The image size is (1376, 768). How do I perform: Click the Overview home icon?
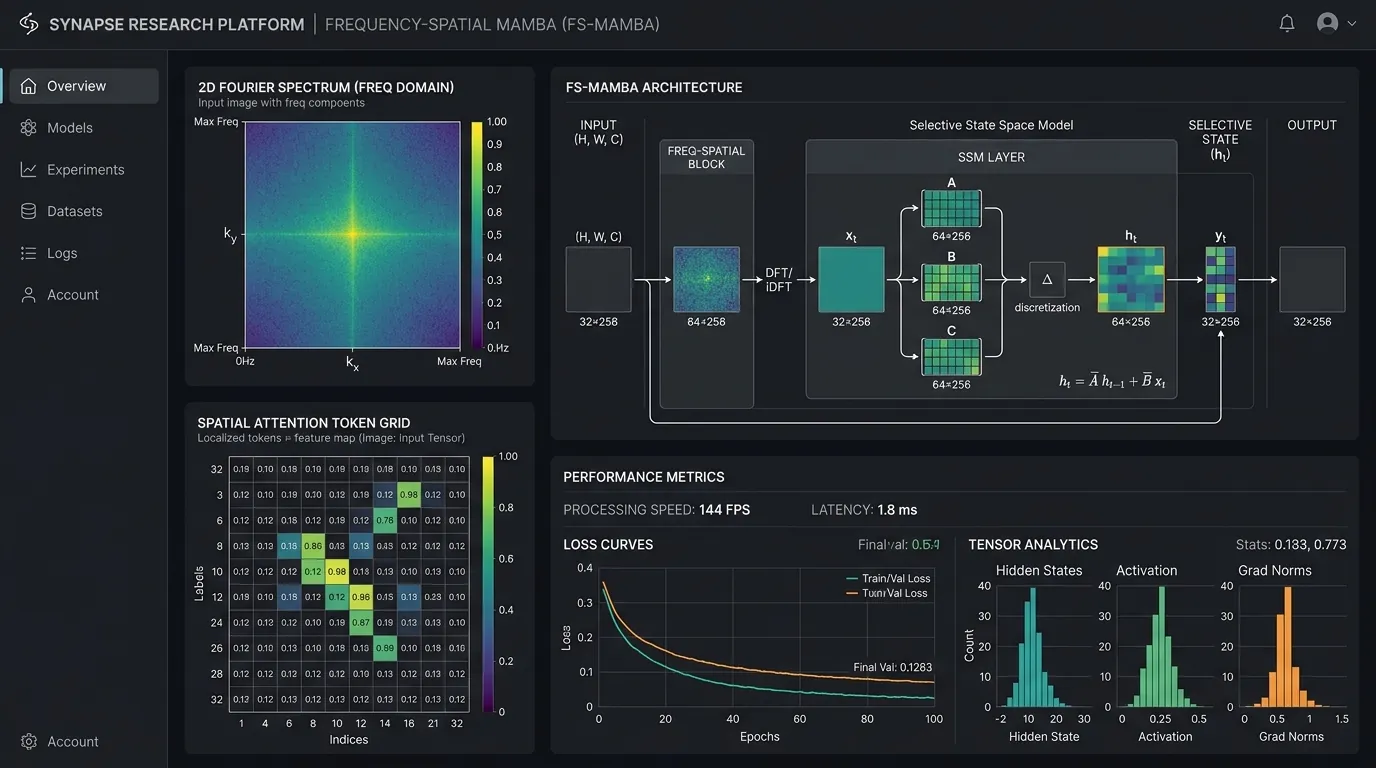point(28,86)
